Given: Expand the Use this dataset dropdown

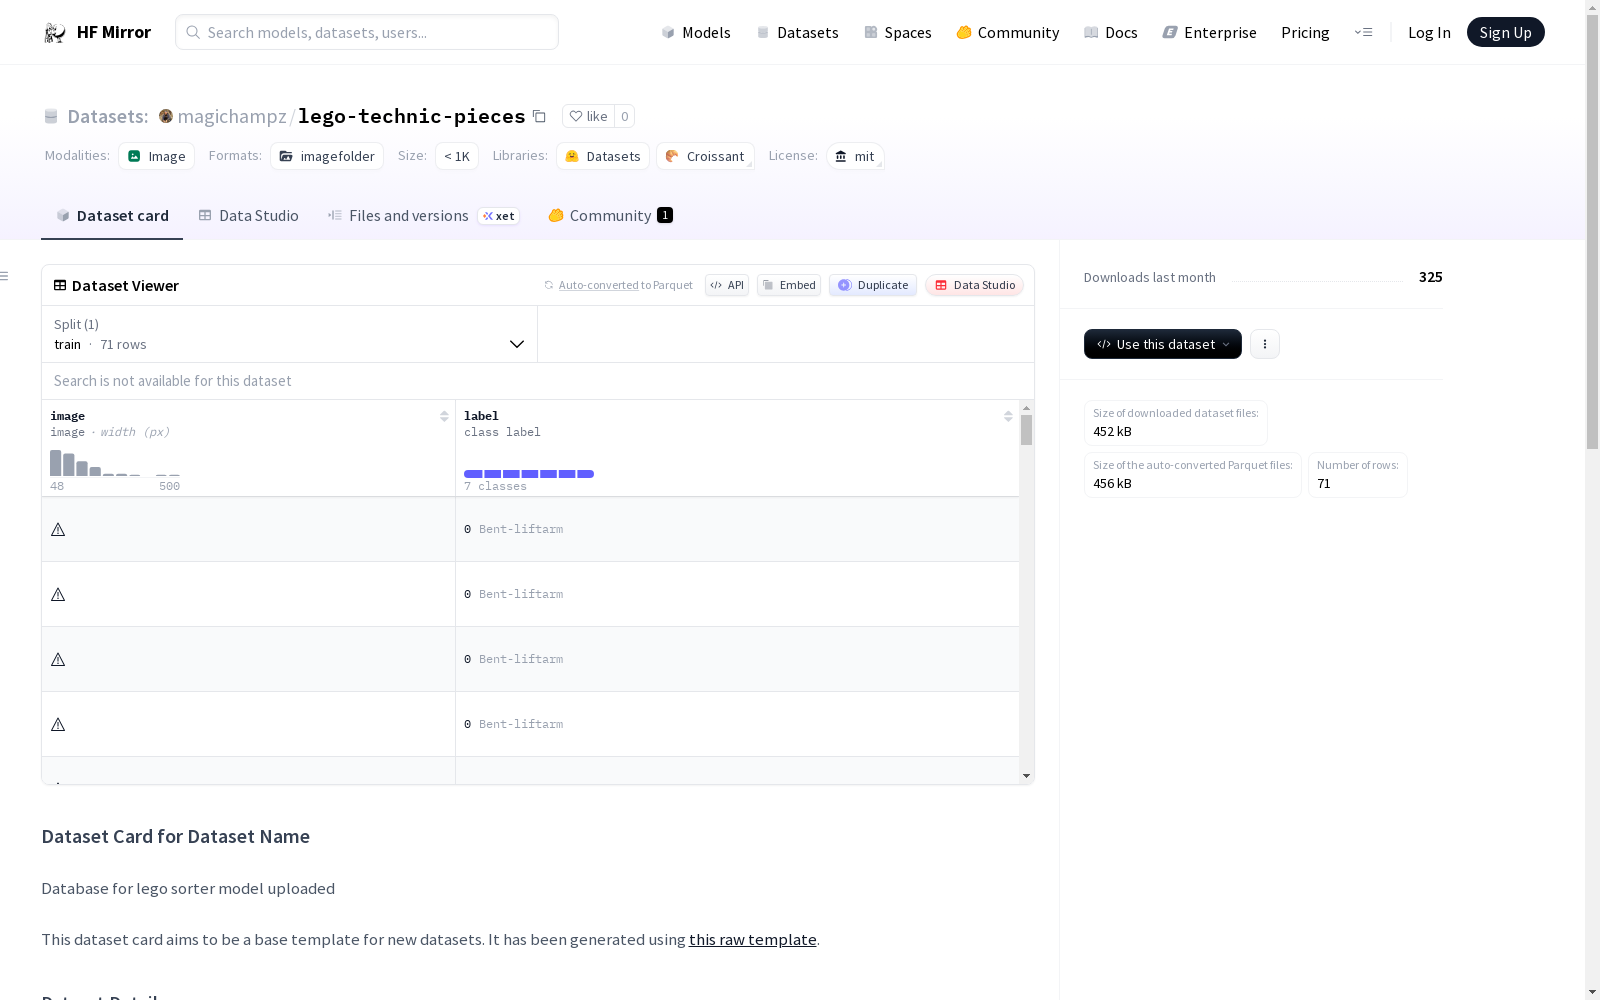Looking at the screenshot, I should point(1163,344).
